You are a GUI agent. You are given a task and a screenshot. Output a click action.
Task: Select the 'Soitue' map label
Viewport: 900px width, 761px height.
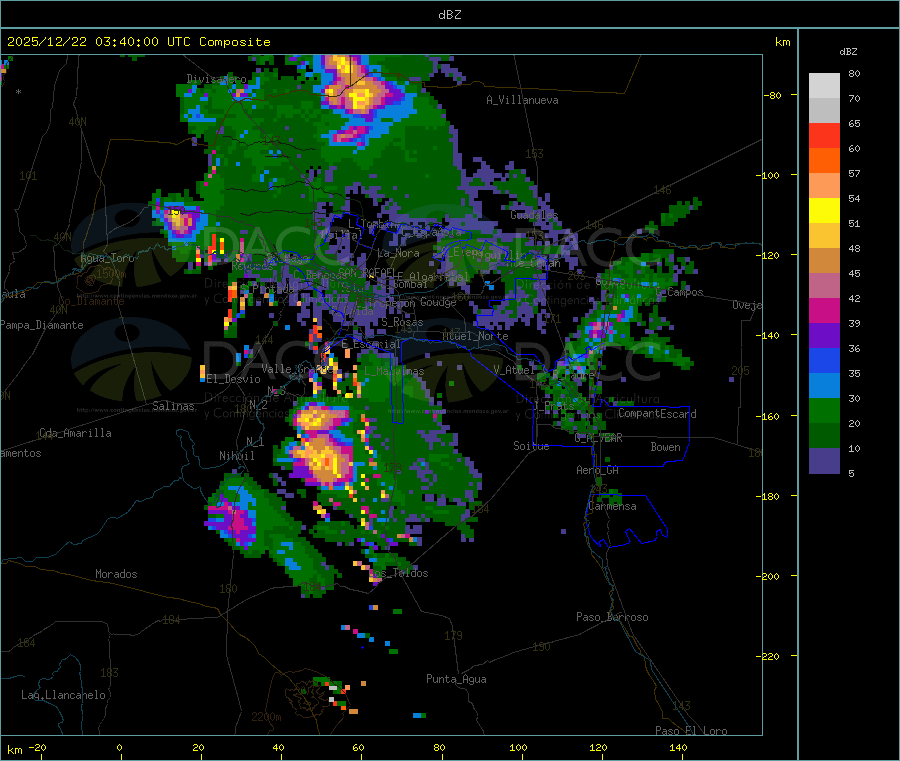pyautogui.click(x=531, y=446)
